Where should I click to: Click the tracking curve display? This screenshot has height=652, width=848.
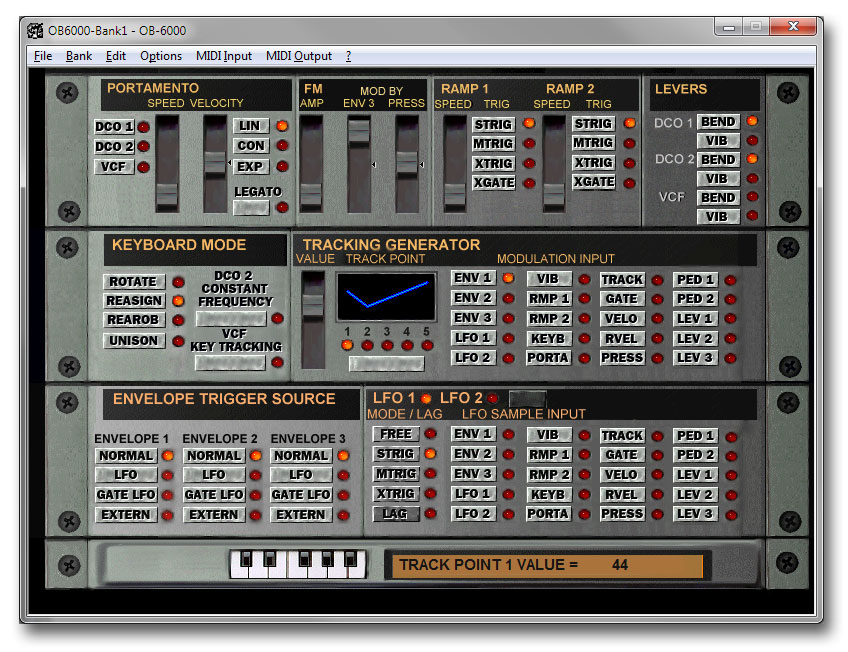coord(386,297)
